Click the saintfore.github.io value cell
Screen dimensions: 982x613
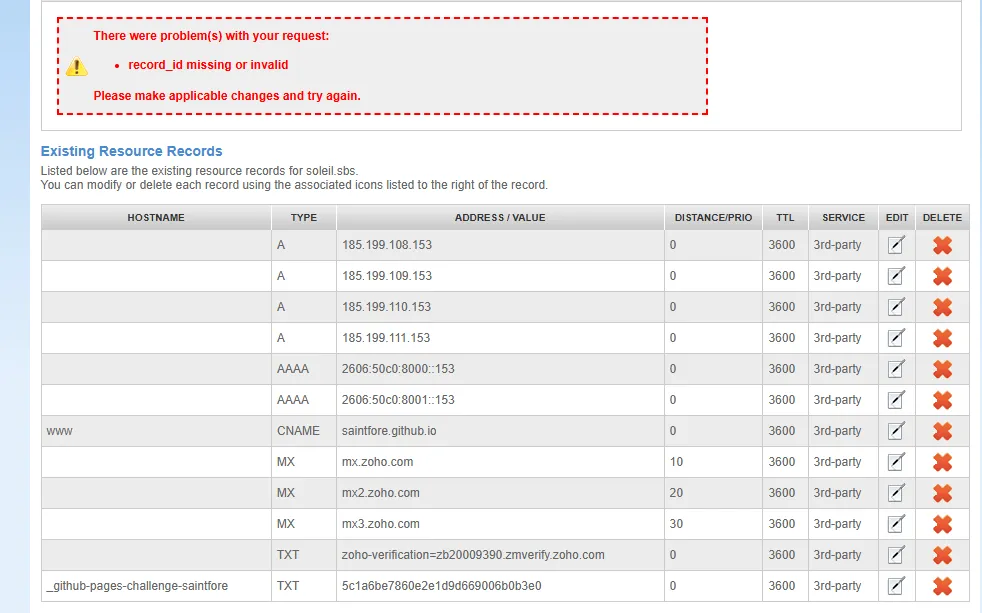click(389, 431)
